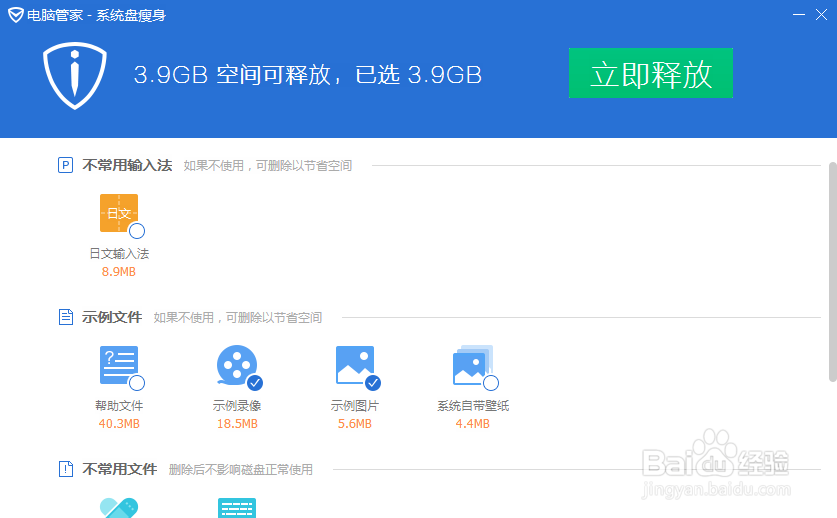The height and width of the screenshot is (518, 837).
Task: Click the 18.5MB size text
Action: 237,423
